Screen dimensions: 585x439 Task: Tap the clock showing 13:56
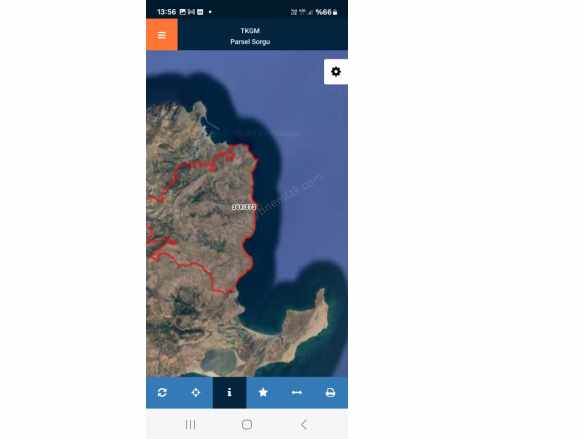tap(166, 12)
